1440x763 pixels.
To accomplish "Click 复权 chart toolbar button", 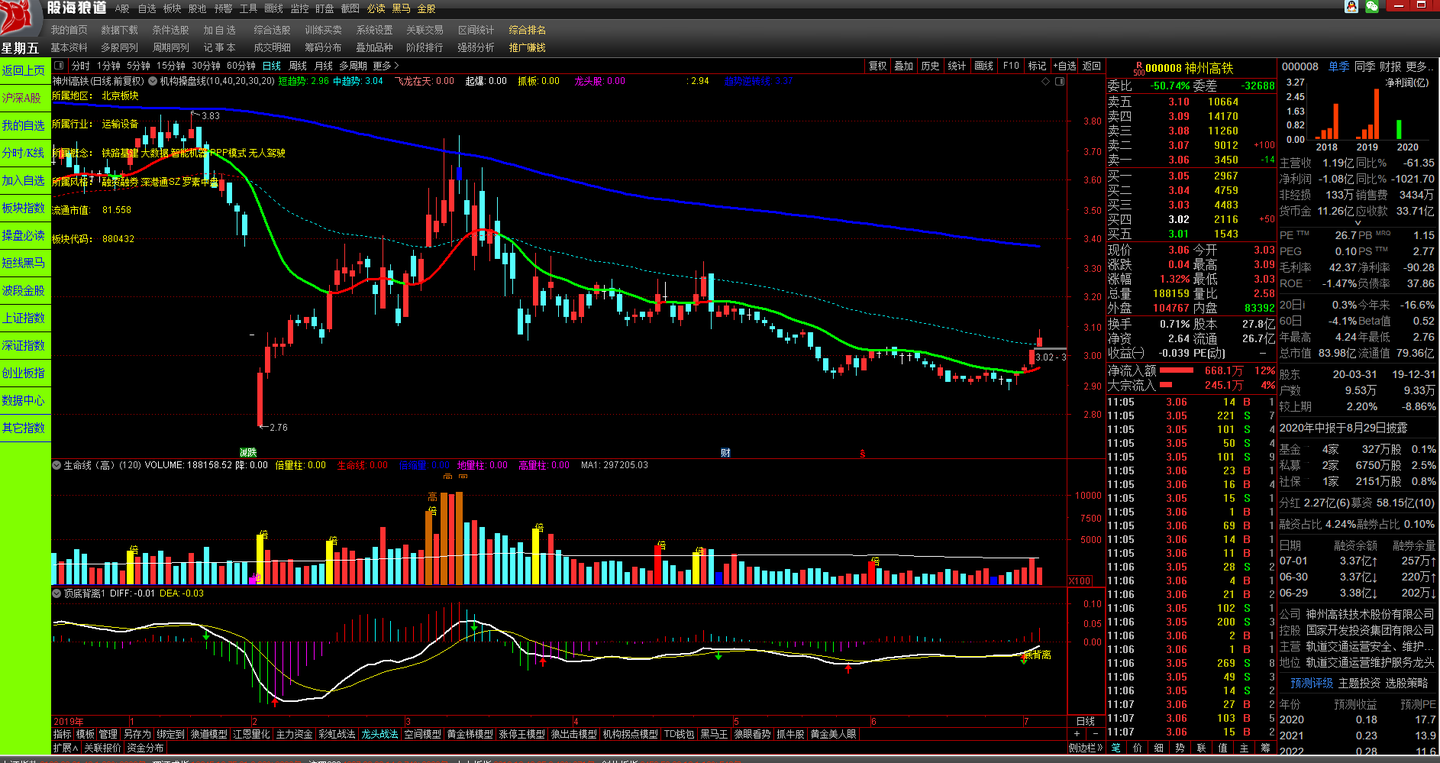I will click(877, 66).
